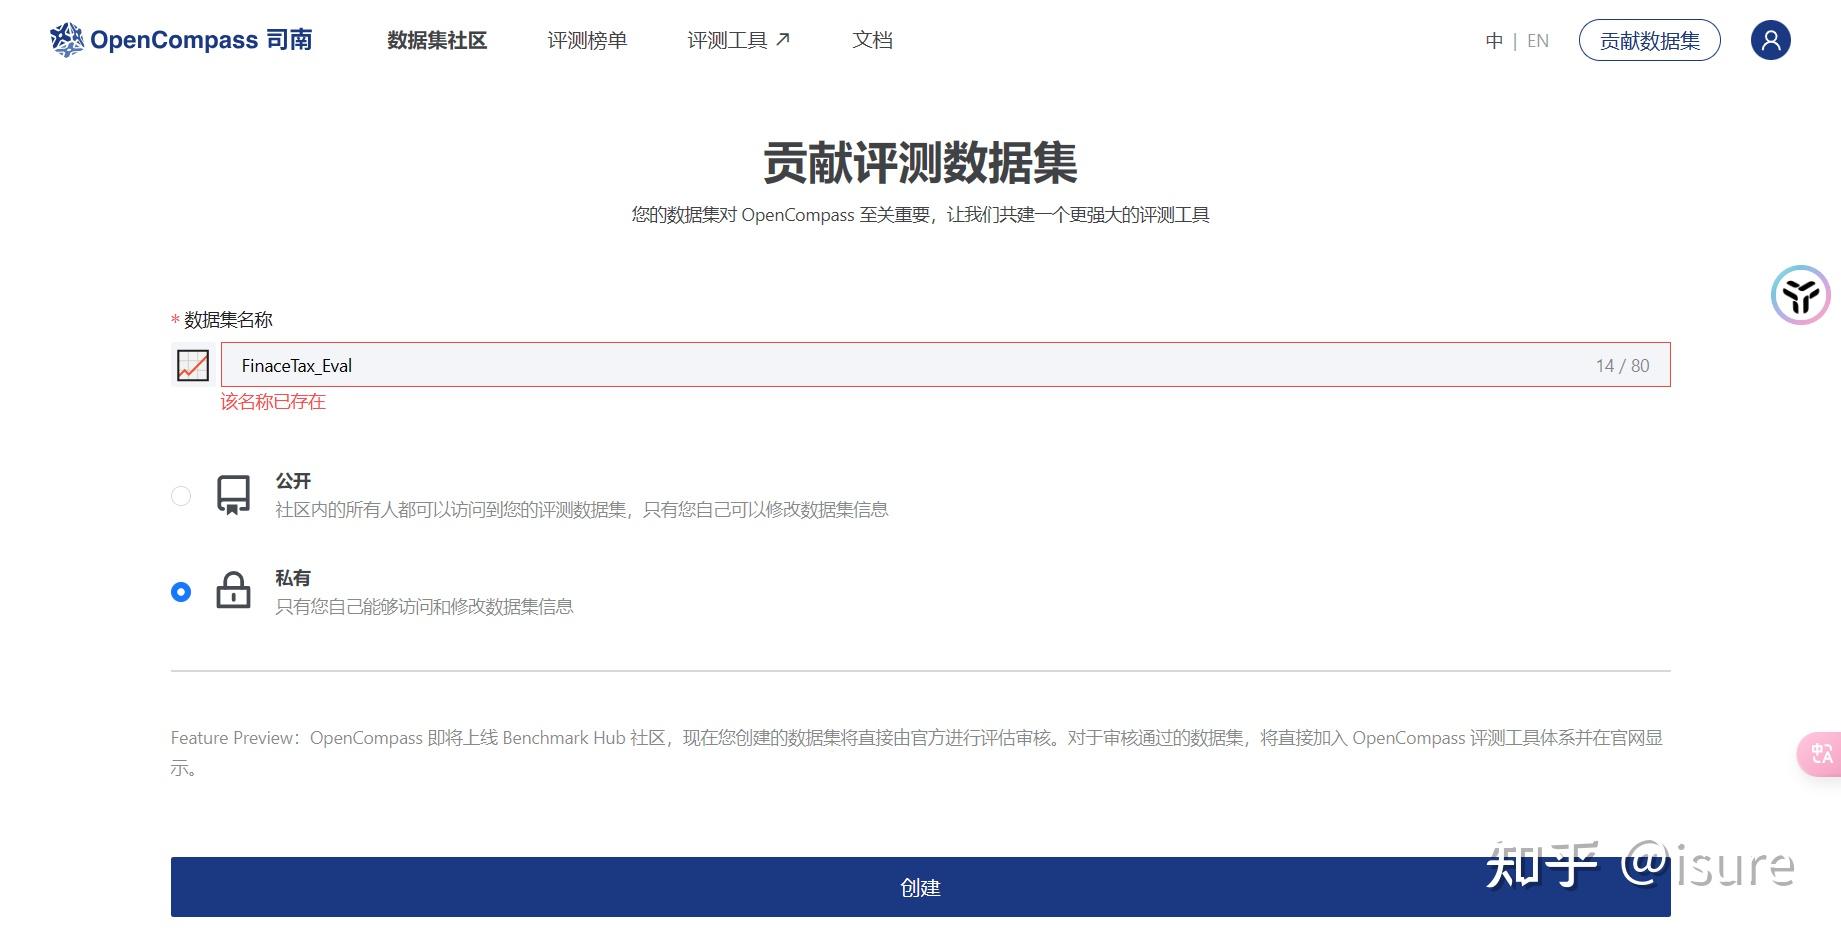This screenshot has height=939, width=1841.
Task: Open the 文档 menu item
Action: point(871,40)
